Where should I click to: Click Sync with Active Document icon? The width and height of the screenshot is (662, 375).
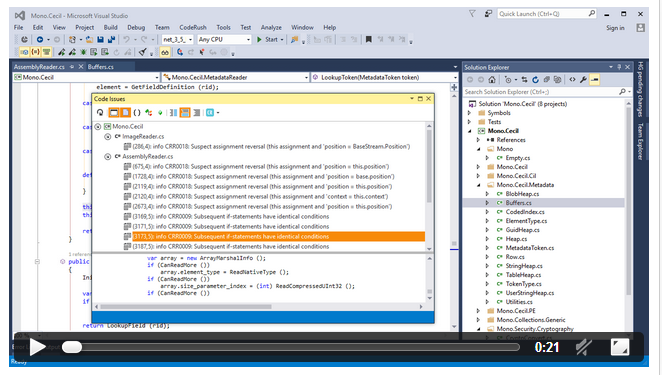(524, 79)
